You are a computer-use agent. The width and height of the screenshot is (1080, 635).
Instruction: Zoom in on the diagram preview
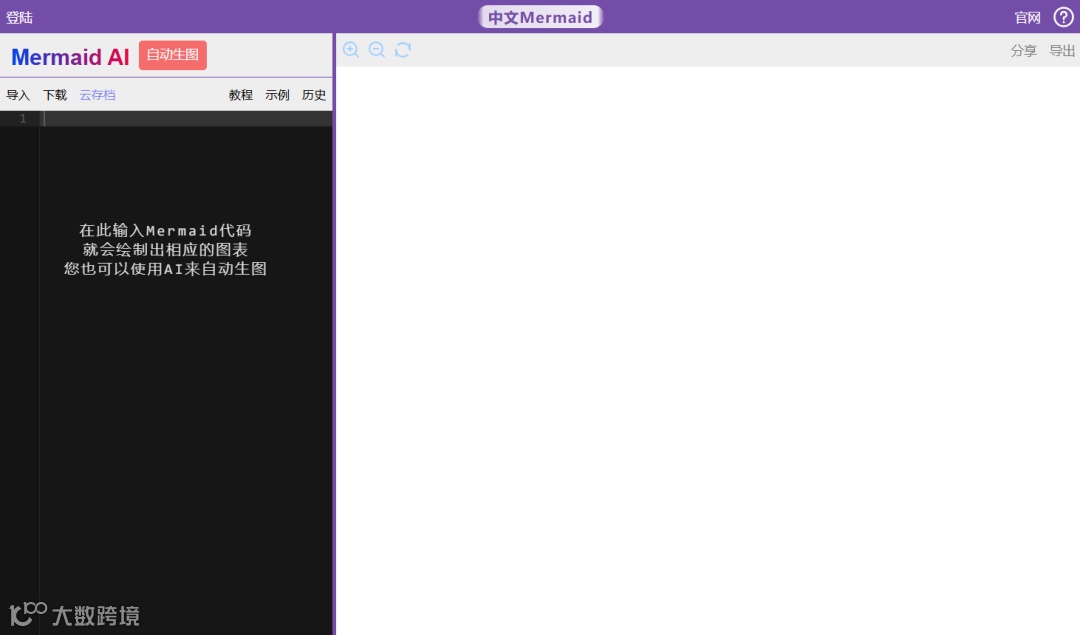(x=351, y=50)
